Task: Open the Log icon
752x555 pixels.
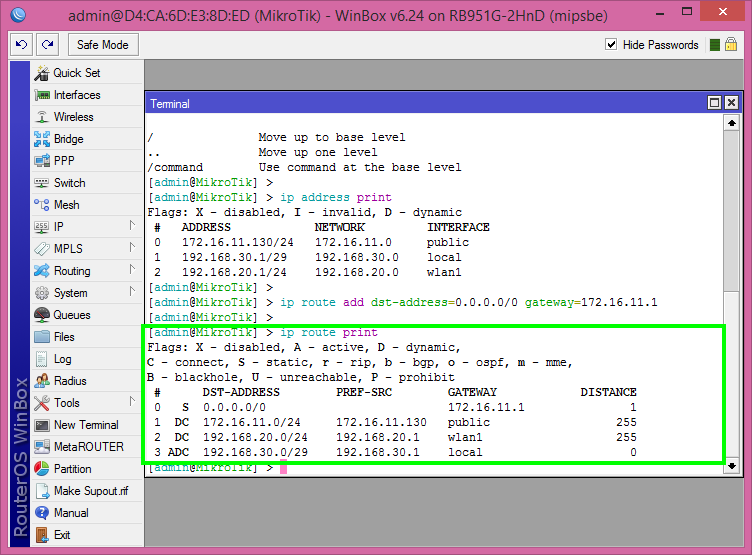Action: 42,359
